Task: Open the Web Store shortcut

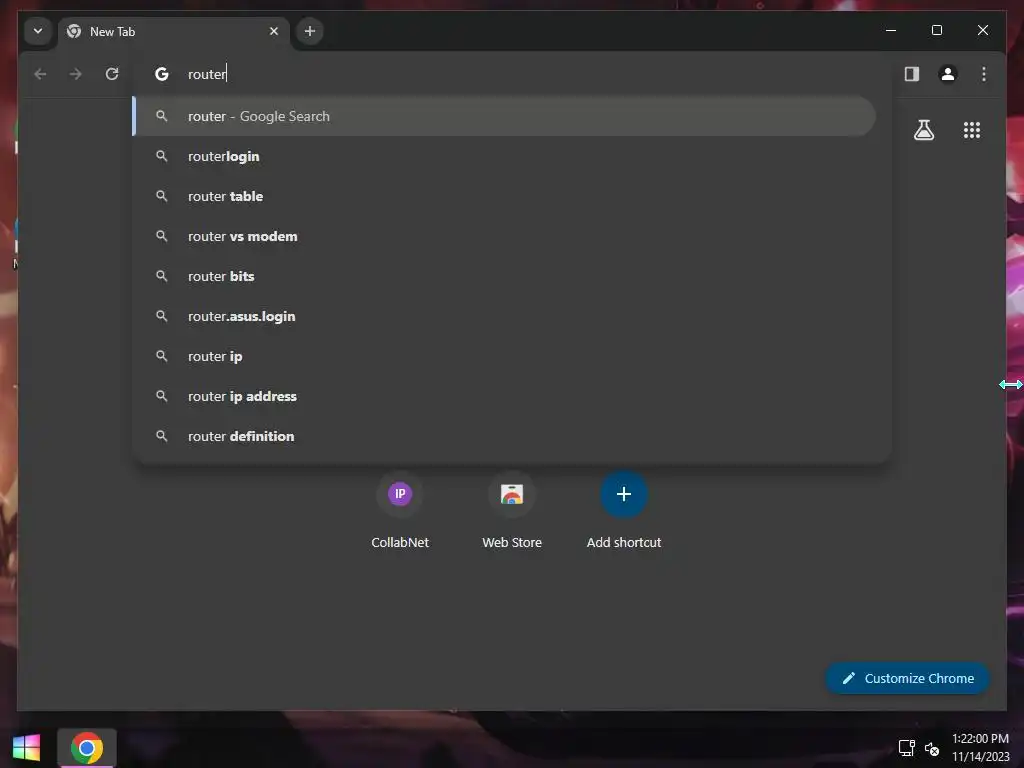Action: (x=512, y=511)
